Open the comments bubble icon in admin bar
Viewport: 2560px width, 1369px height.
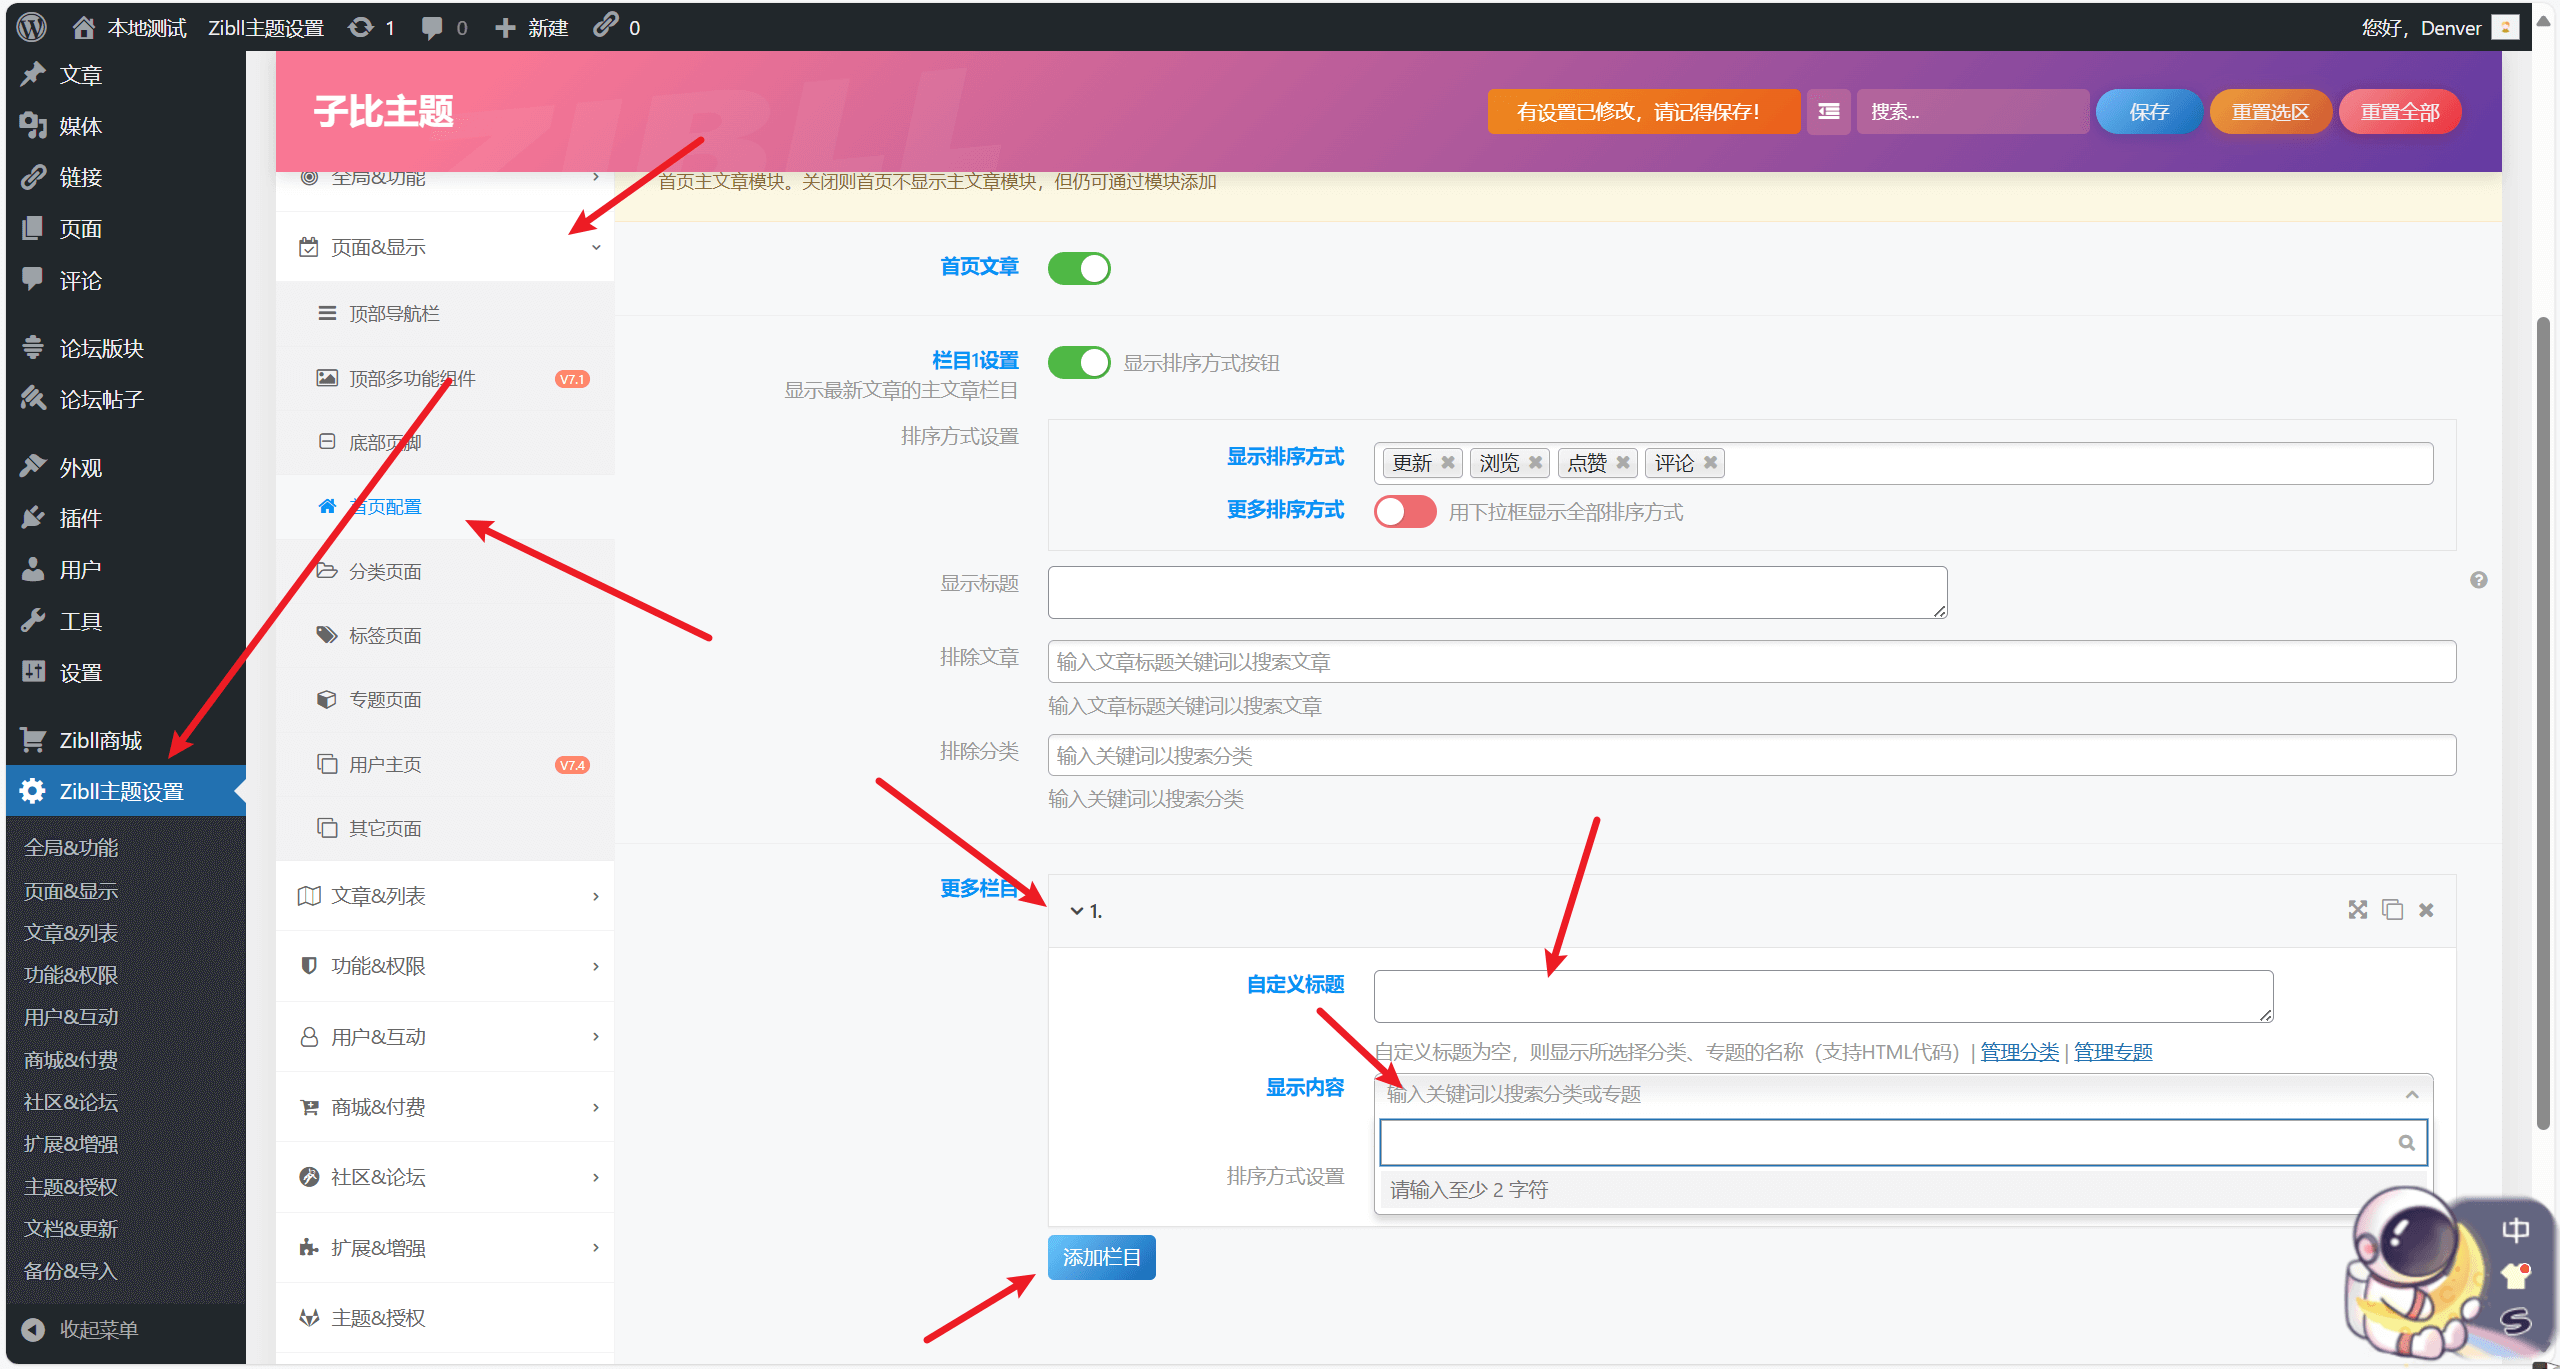(432, 28)
